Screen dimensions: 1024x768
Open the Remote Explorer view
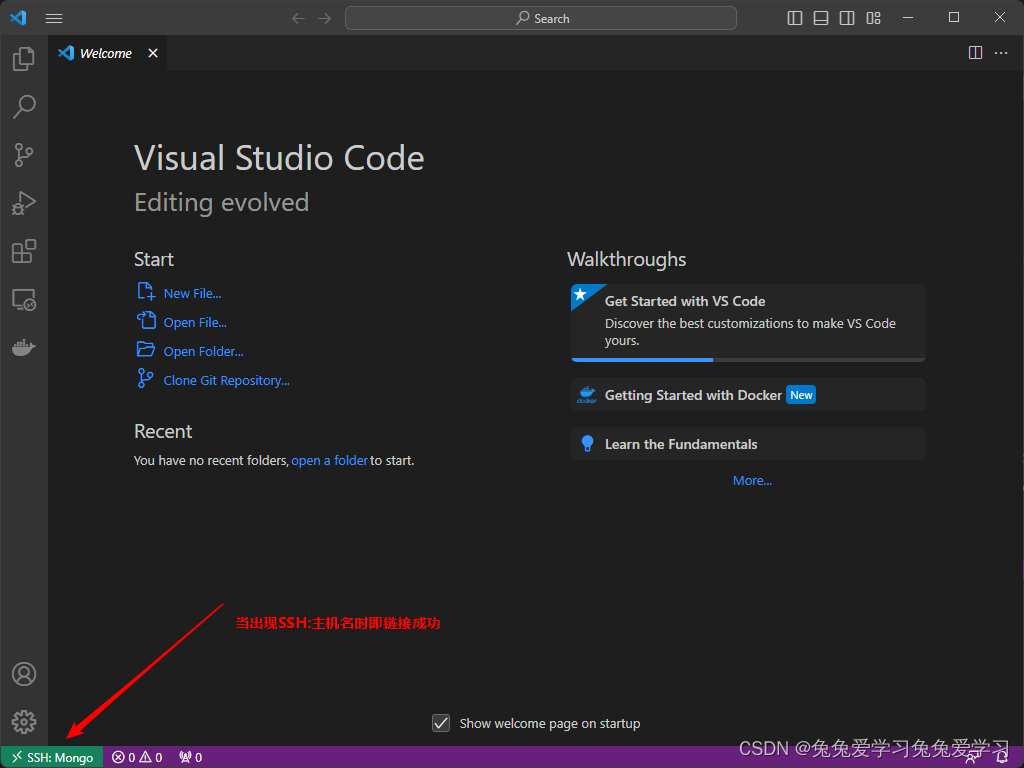coord(24,300)
